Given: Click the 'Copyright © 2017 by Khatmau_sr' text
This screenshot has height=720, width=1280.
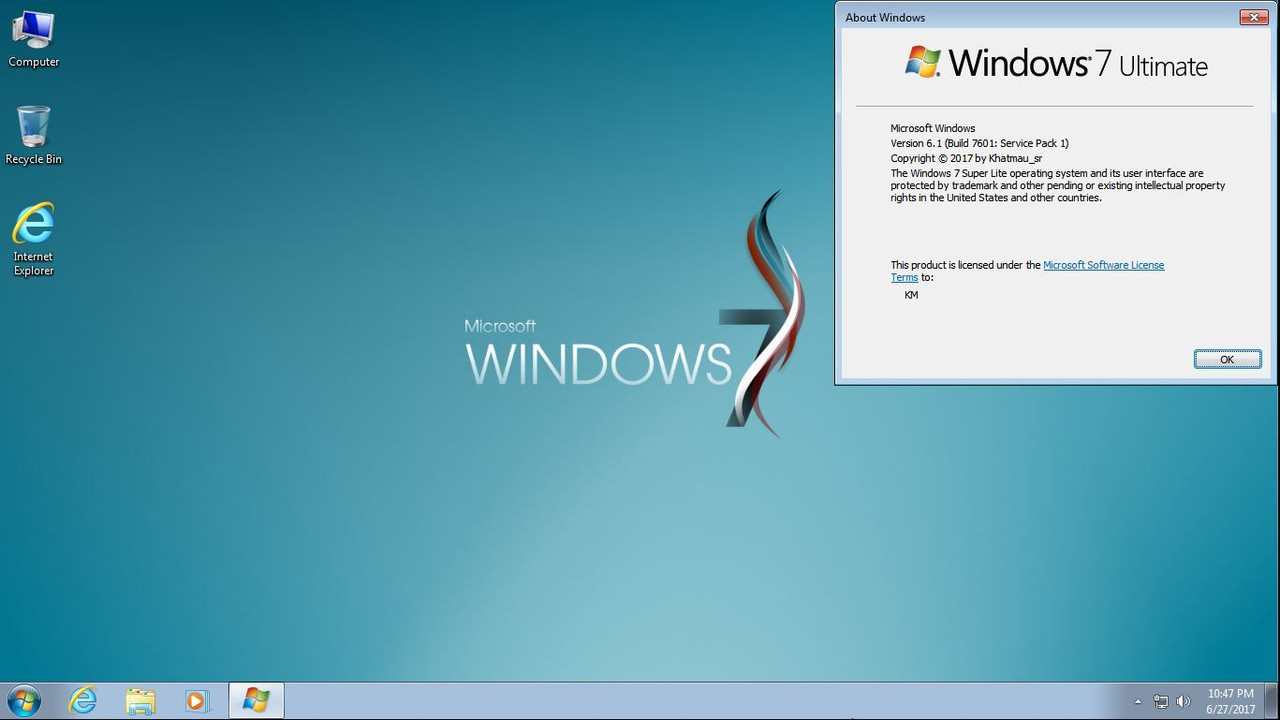Looking at the screenshot, I should click(966, 158).
